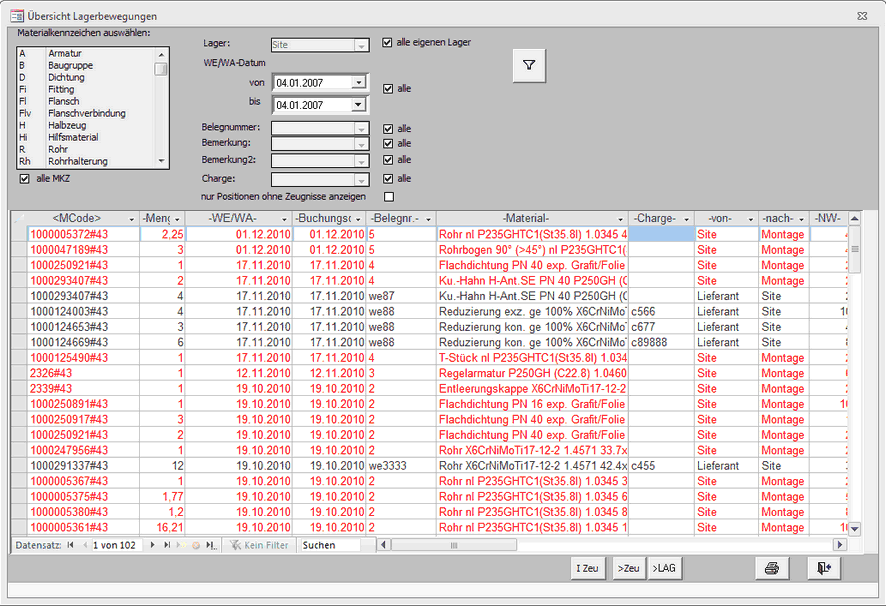Viewport: 886px width, 606px height.
Task: Select 'Rohr' in material code list
Action: [x=59, y=149]
